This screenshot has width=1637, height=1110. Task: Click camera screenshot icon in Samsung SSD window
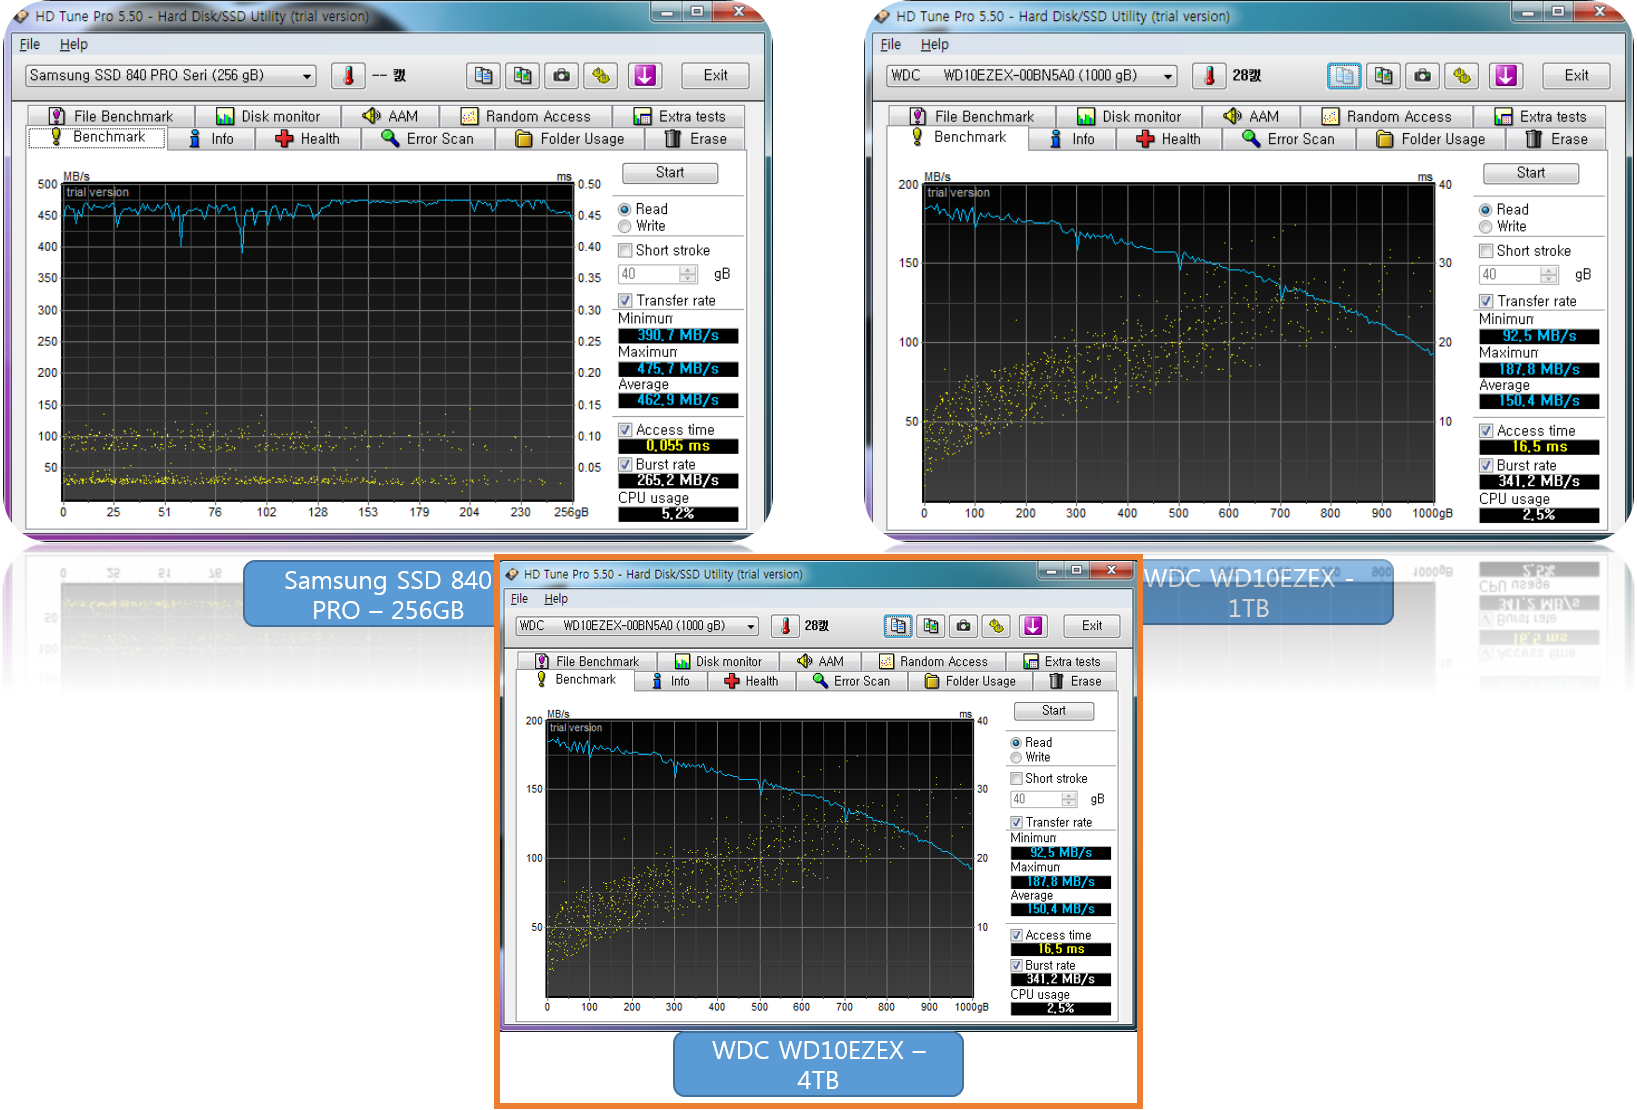(x=562, y=76)
